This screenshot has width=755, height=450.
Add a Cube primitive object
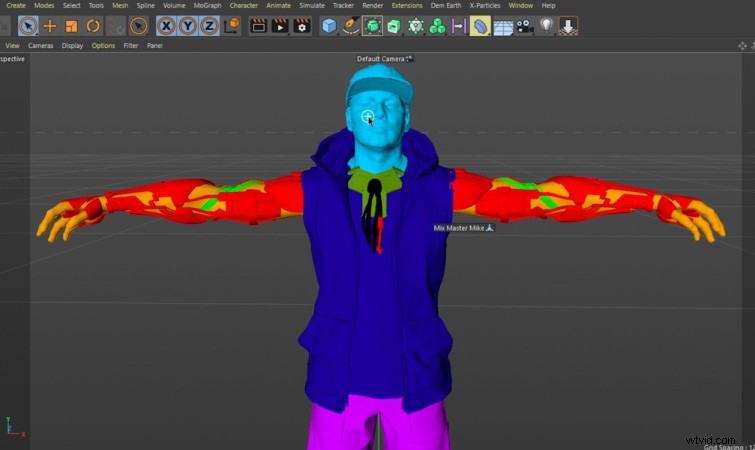pos(329,26)
